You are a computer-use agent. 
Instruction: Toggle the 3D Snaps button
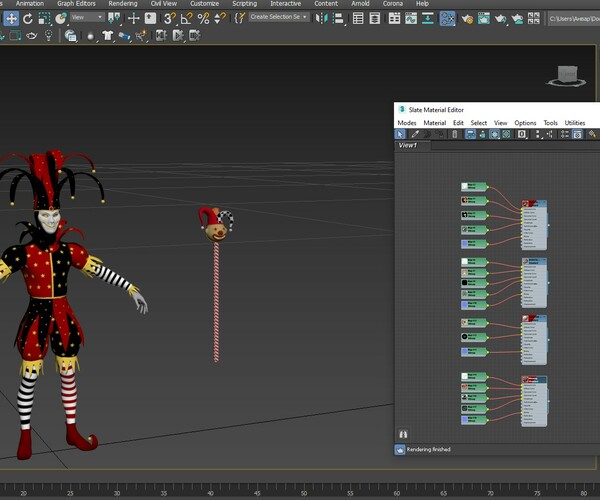click(x=169, y=18)
